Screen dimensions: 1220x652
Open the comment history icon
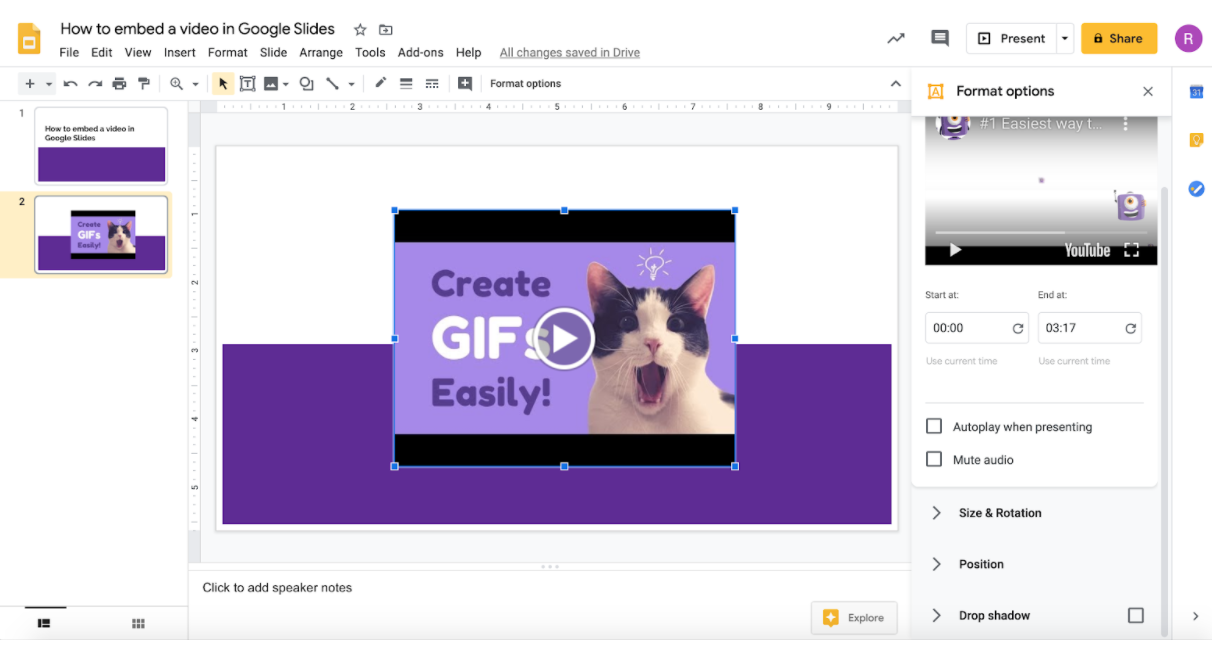tap(939, 38)
